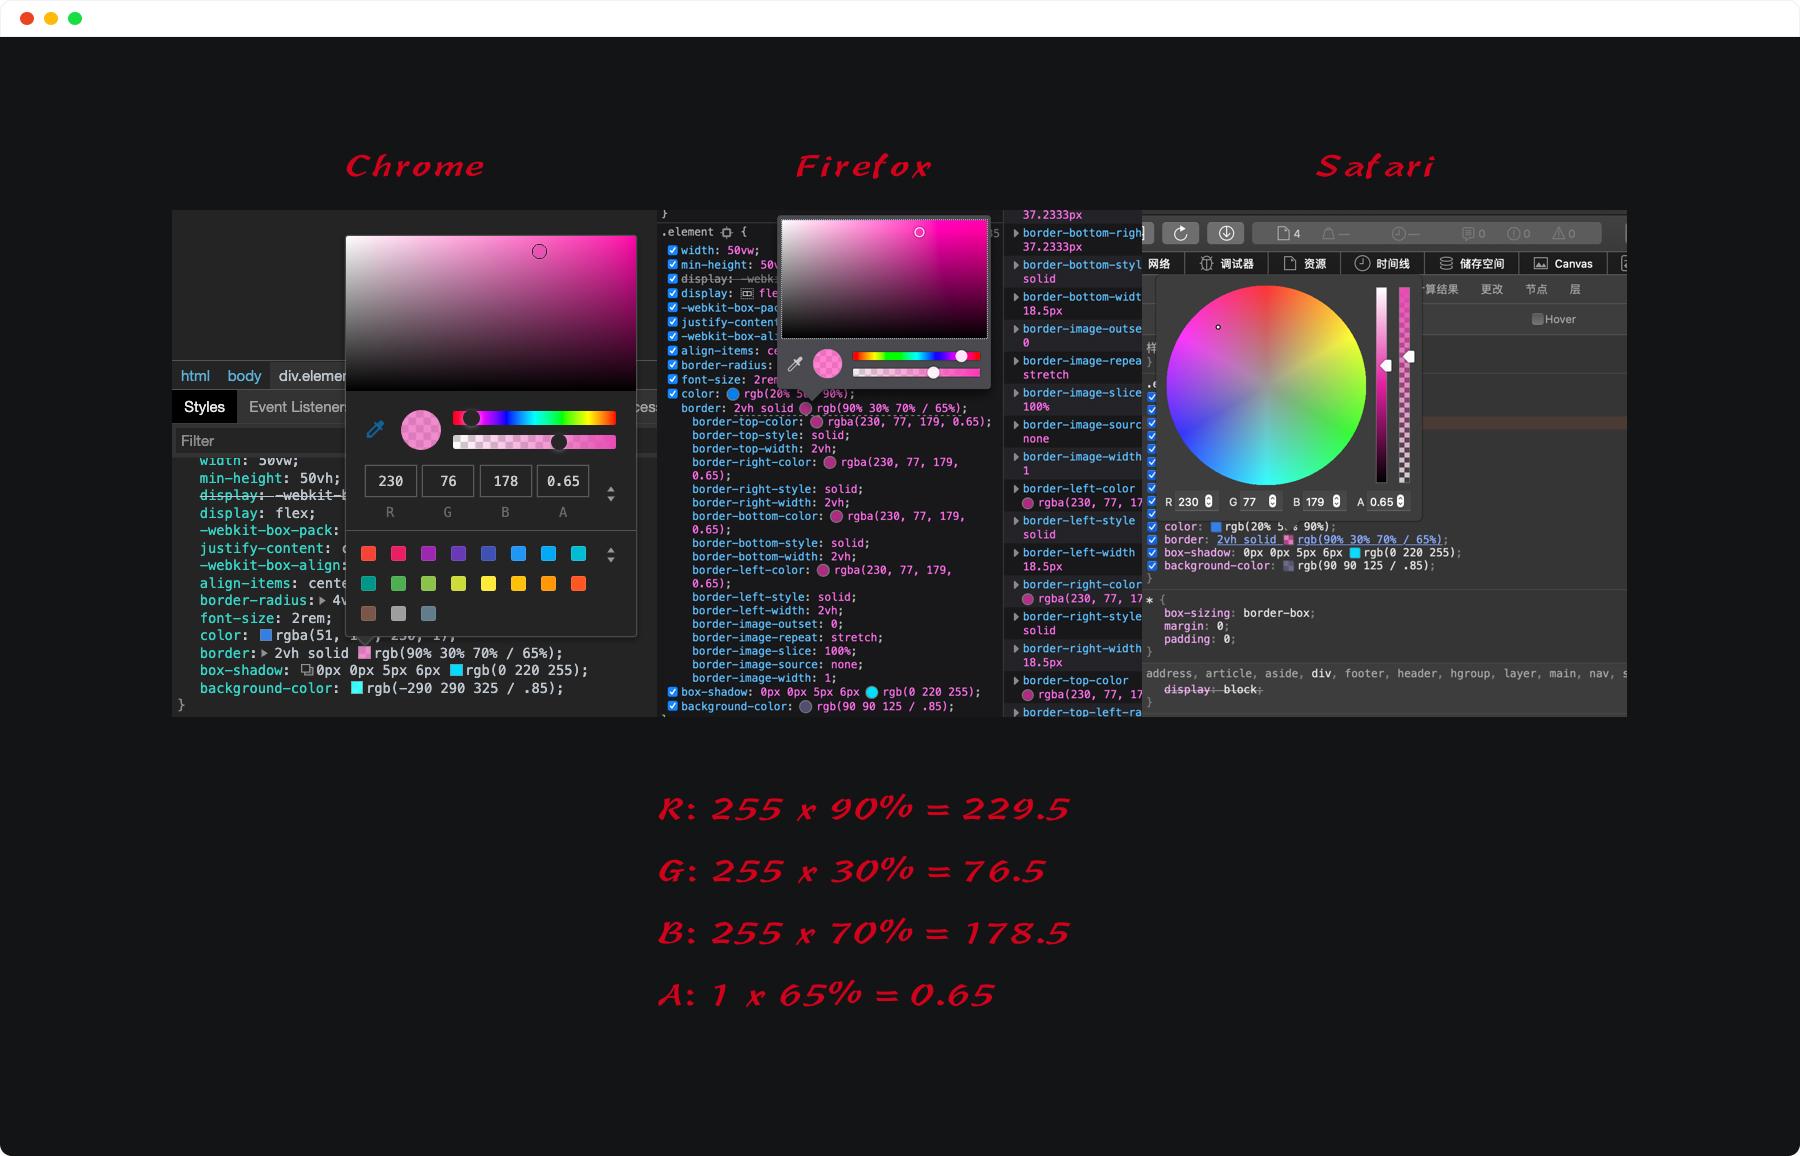
Task: Expand the border shorthand triangle in Chrome styles
Action: [265, 653]
